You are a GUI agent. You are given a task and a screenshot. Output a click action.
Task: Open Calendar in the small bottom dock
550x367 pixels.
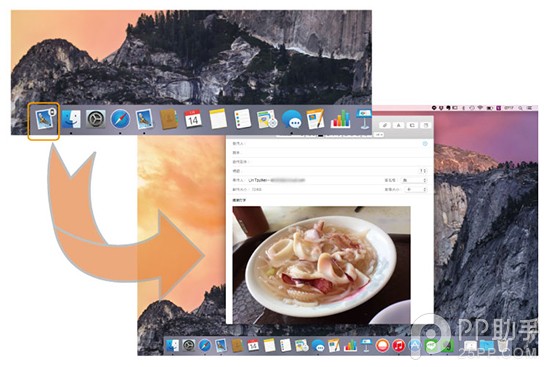pyautogui.click(x=253, y=346)
